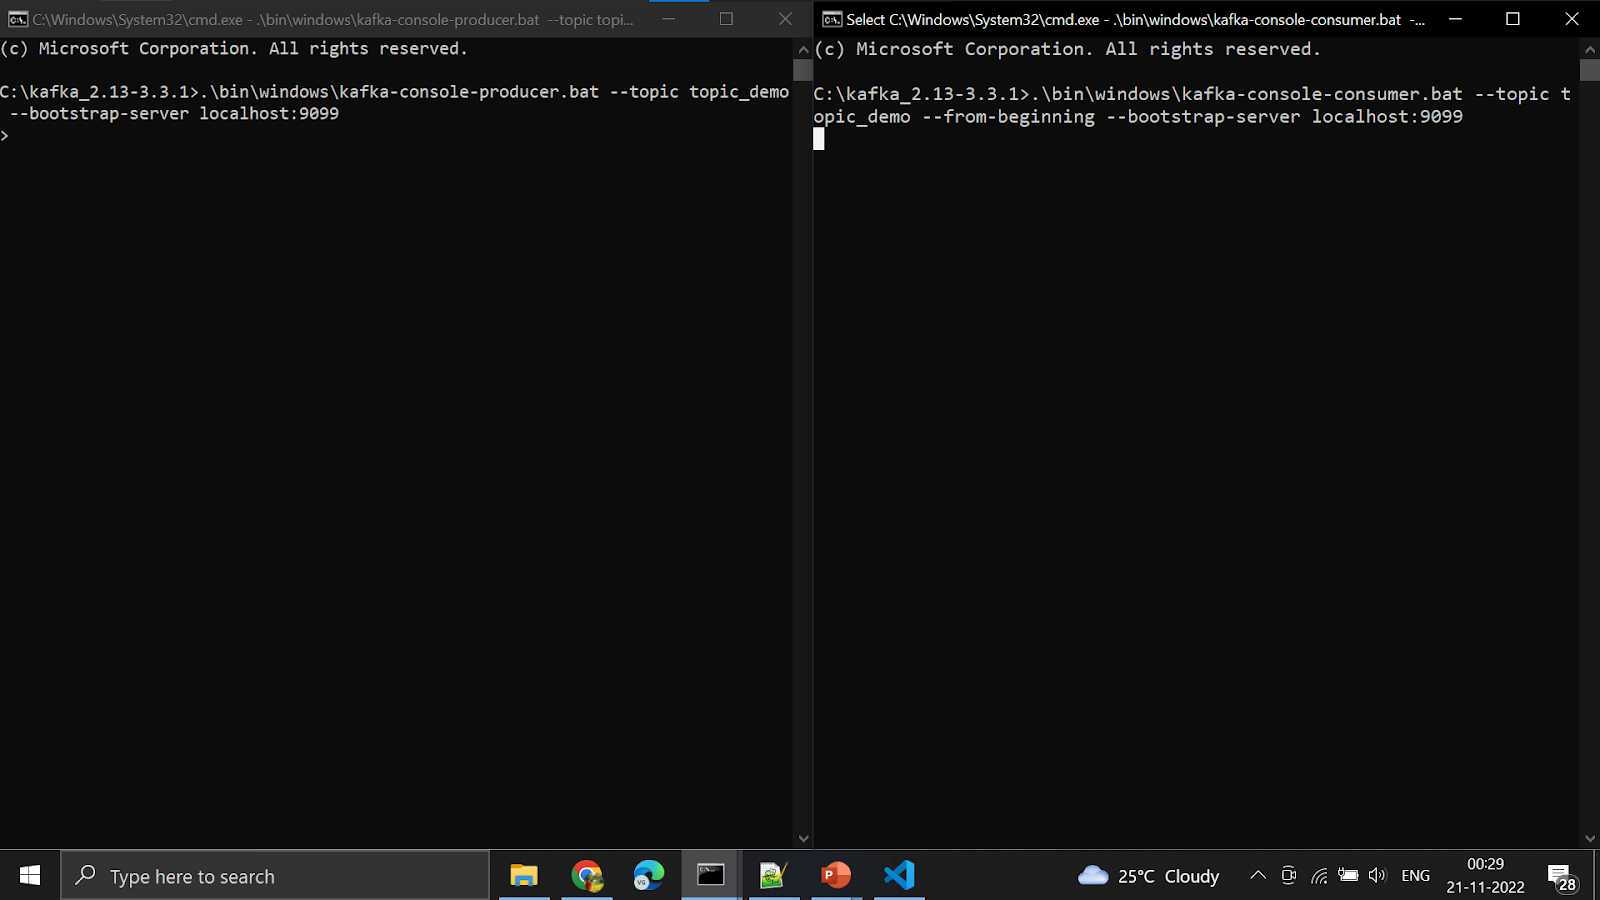Click the consumer window scrollbar thumb
This screenshot has width=1600, height=900.
click(x=1590, y=70)
